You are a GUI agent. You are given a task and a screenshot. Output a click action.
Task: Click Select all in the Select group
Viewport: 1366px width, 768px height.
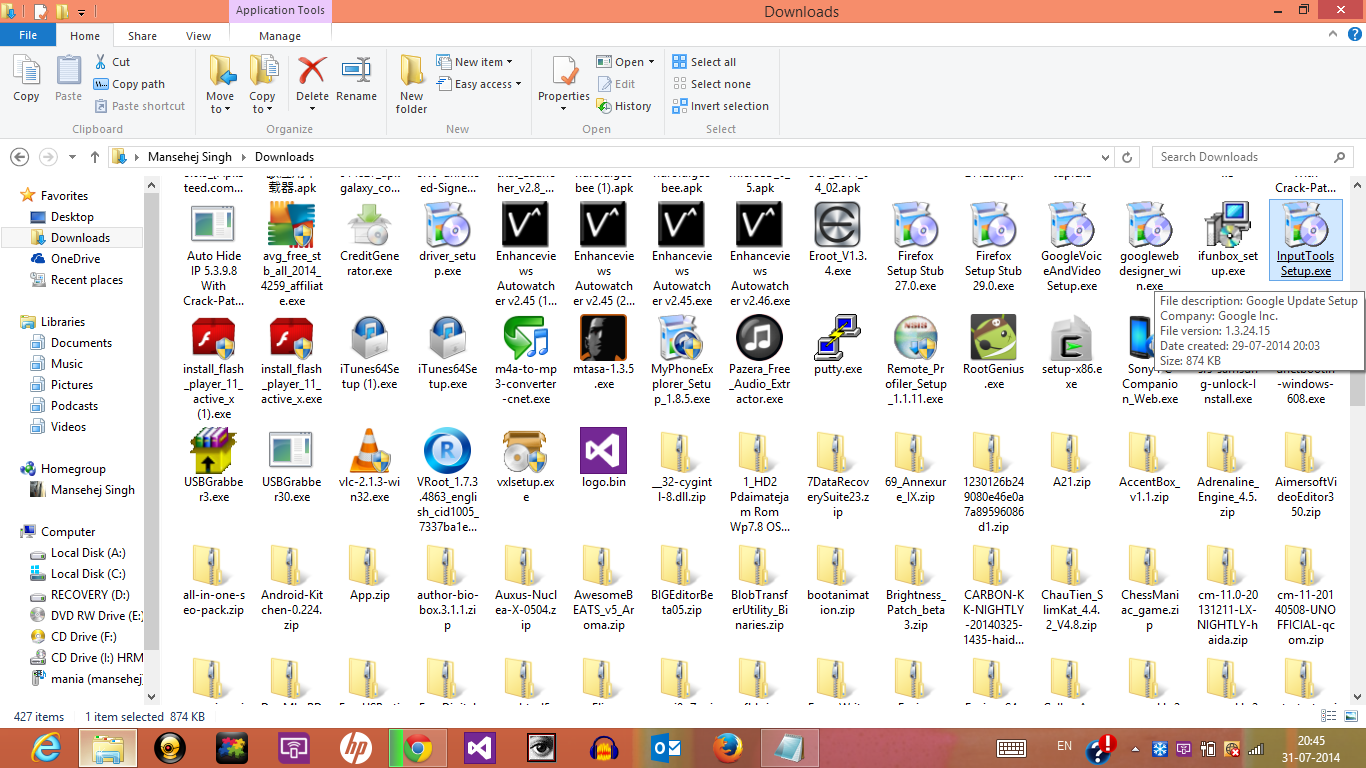coord(704,62)
